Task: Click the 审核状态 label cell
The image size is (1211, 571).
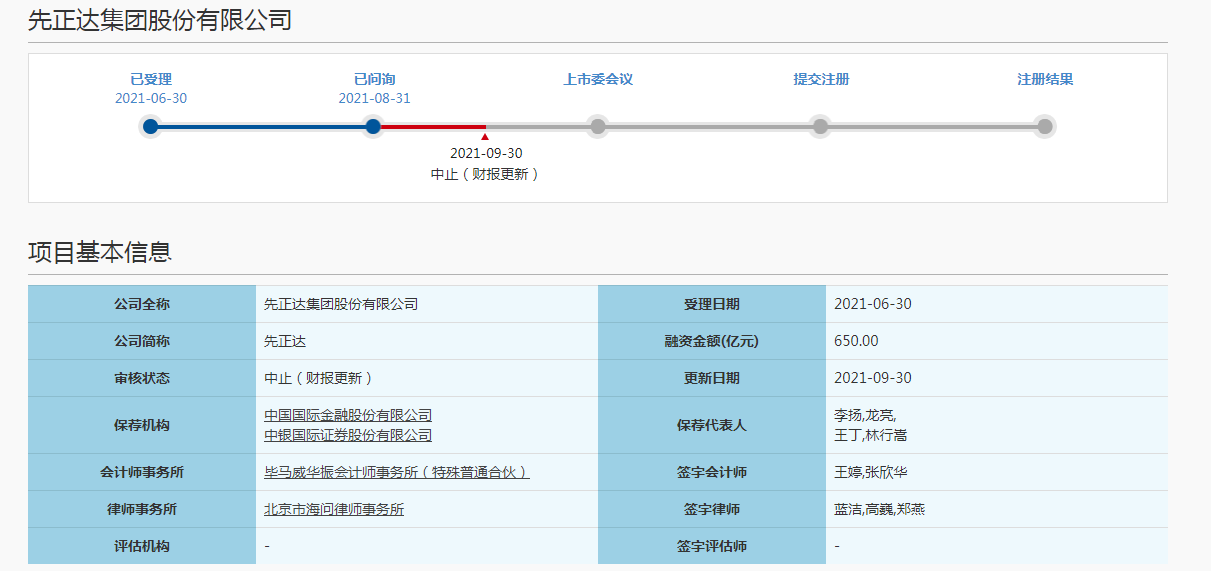Action: pos(142,378)
